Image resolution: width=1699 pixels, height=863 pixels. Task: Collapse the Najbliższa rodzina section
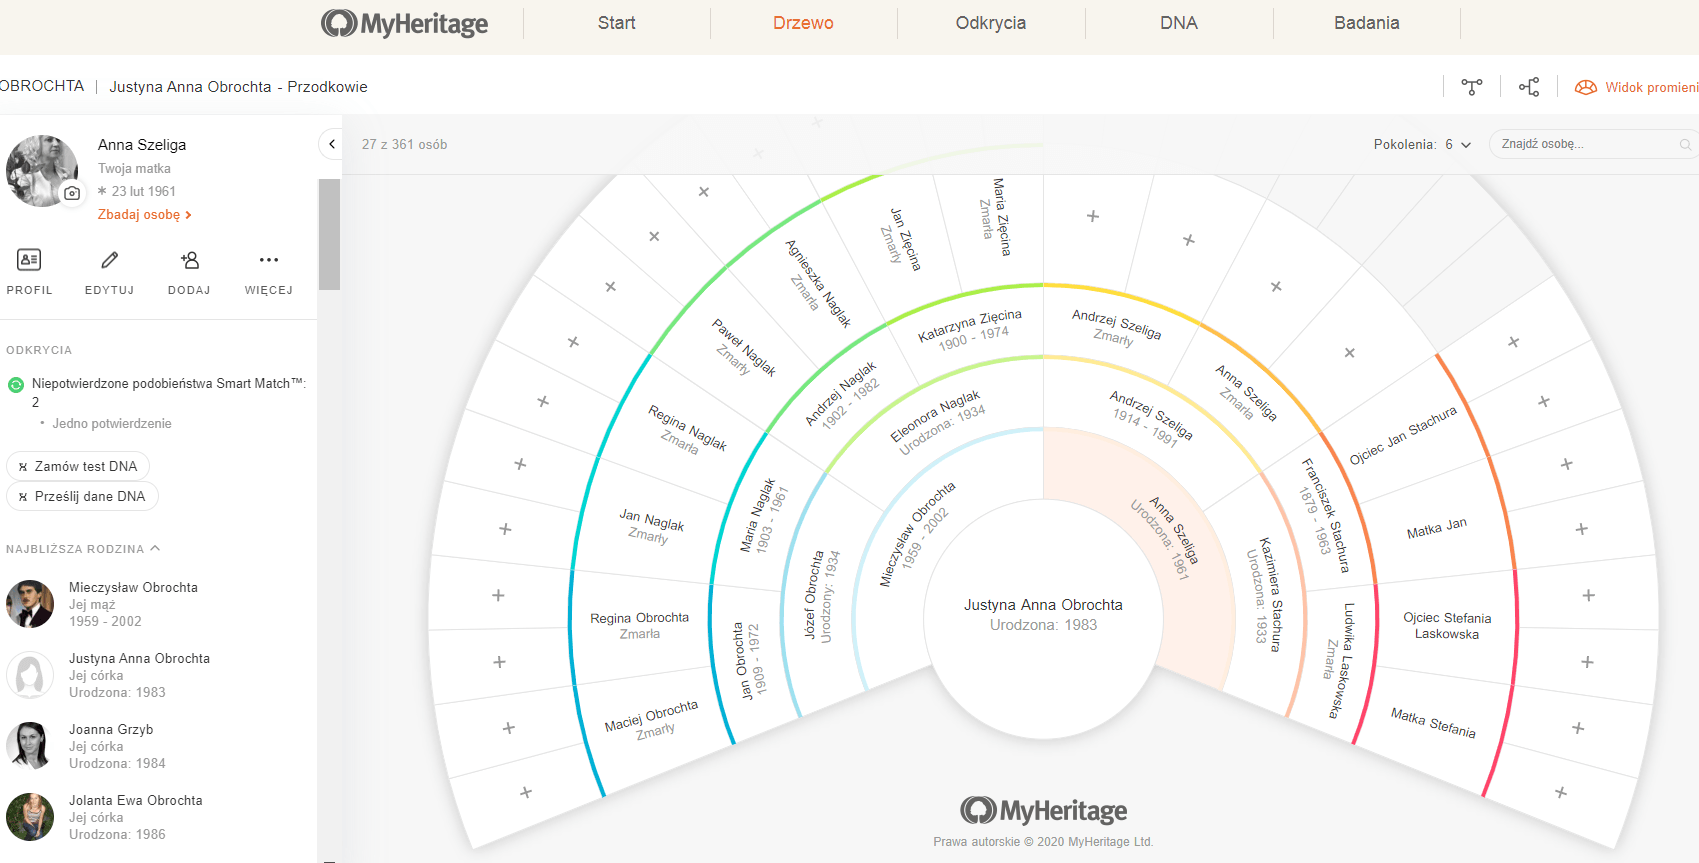(x=155, y=549)
